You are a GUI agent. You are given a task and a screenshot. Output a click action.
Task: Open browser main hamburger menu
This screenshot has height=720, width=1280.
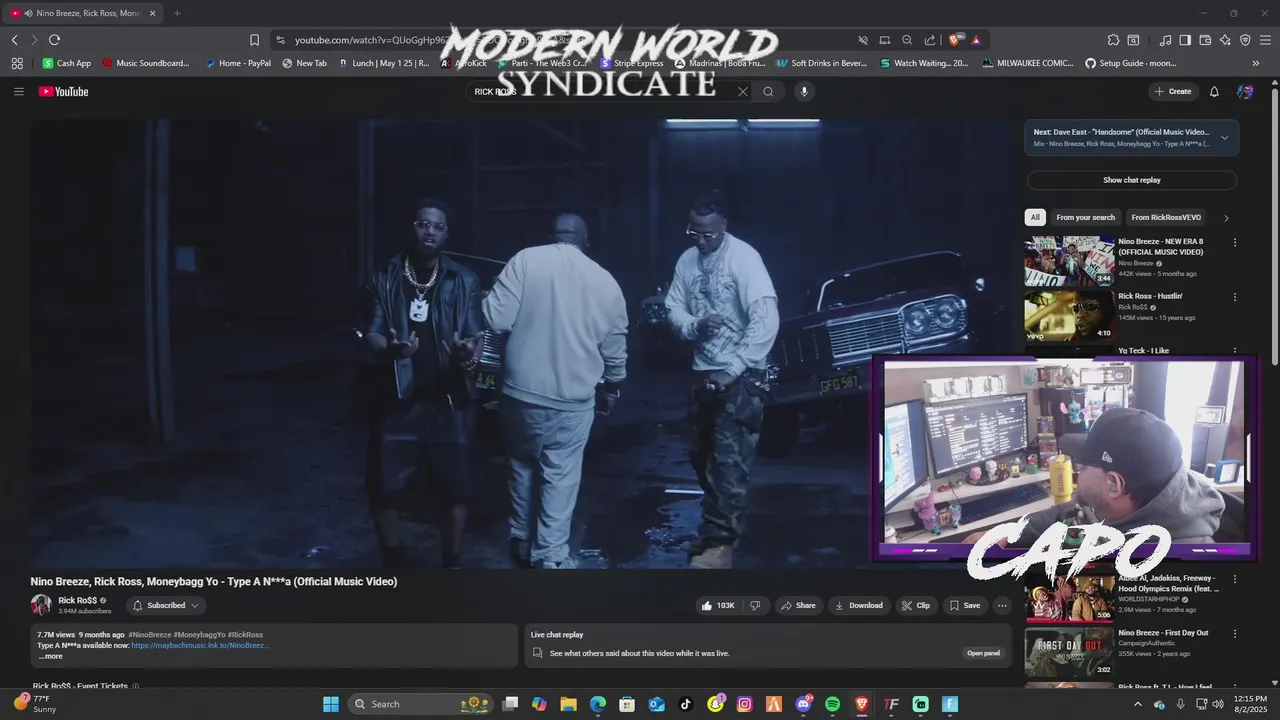1265,40
